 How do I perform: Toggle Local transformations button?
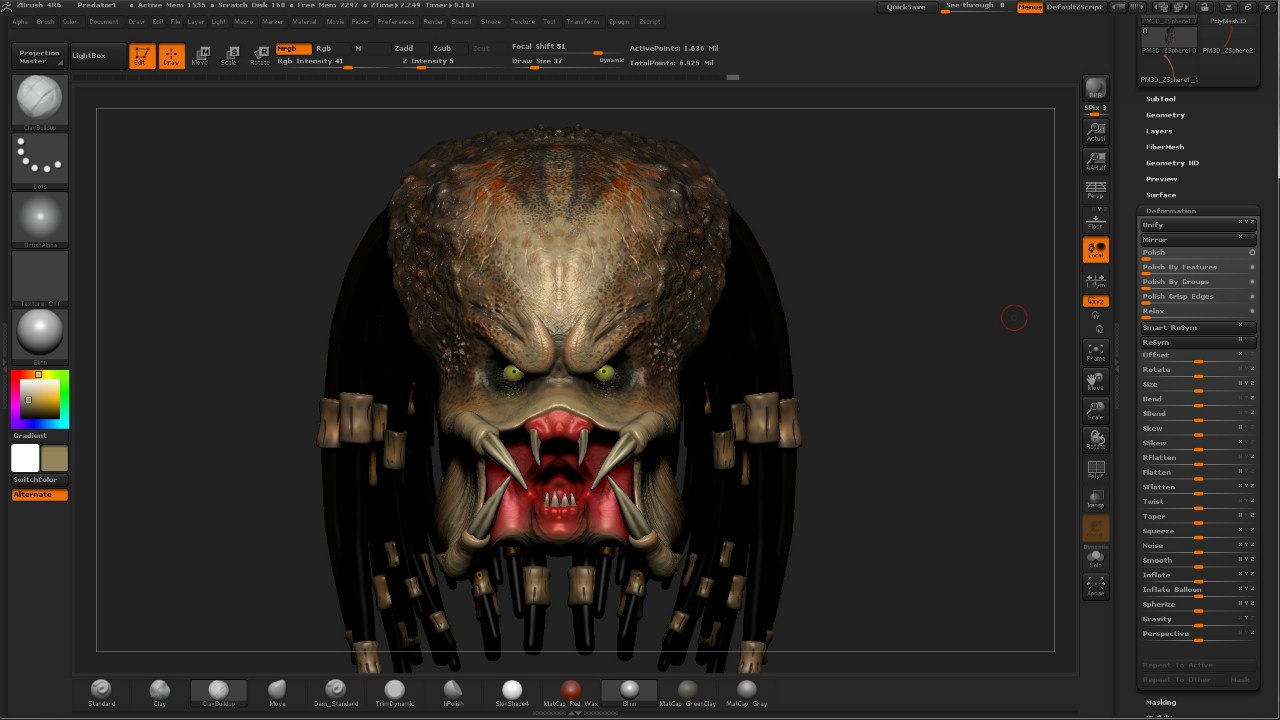1096,249
